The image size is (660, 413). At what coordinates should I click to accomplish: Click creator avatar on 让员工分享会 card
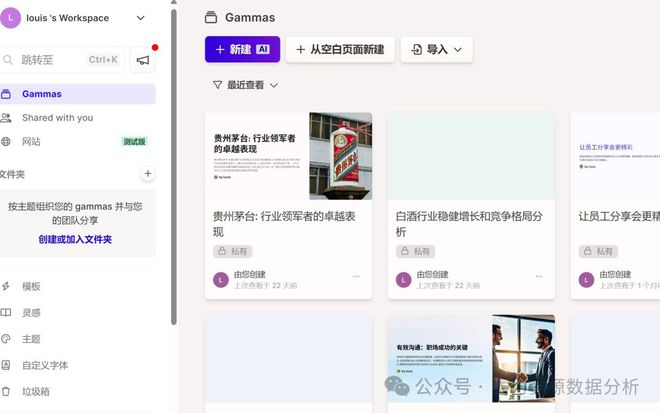(x=586, y=280)
